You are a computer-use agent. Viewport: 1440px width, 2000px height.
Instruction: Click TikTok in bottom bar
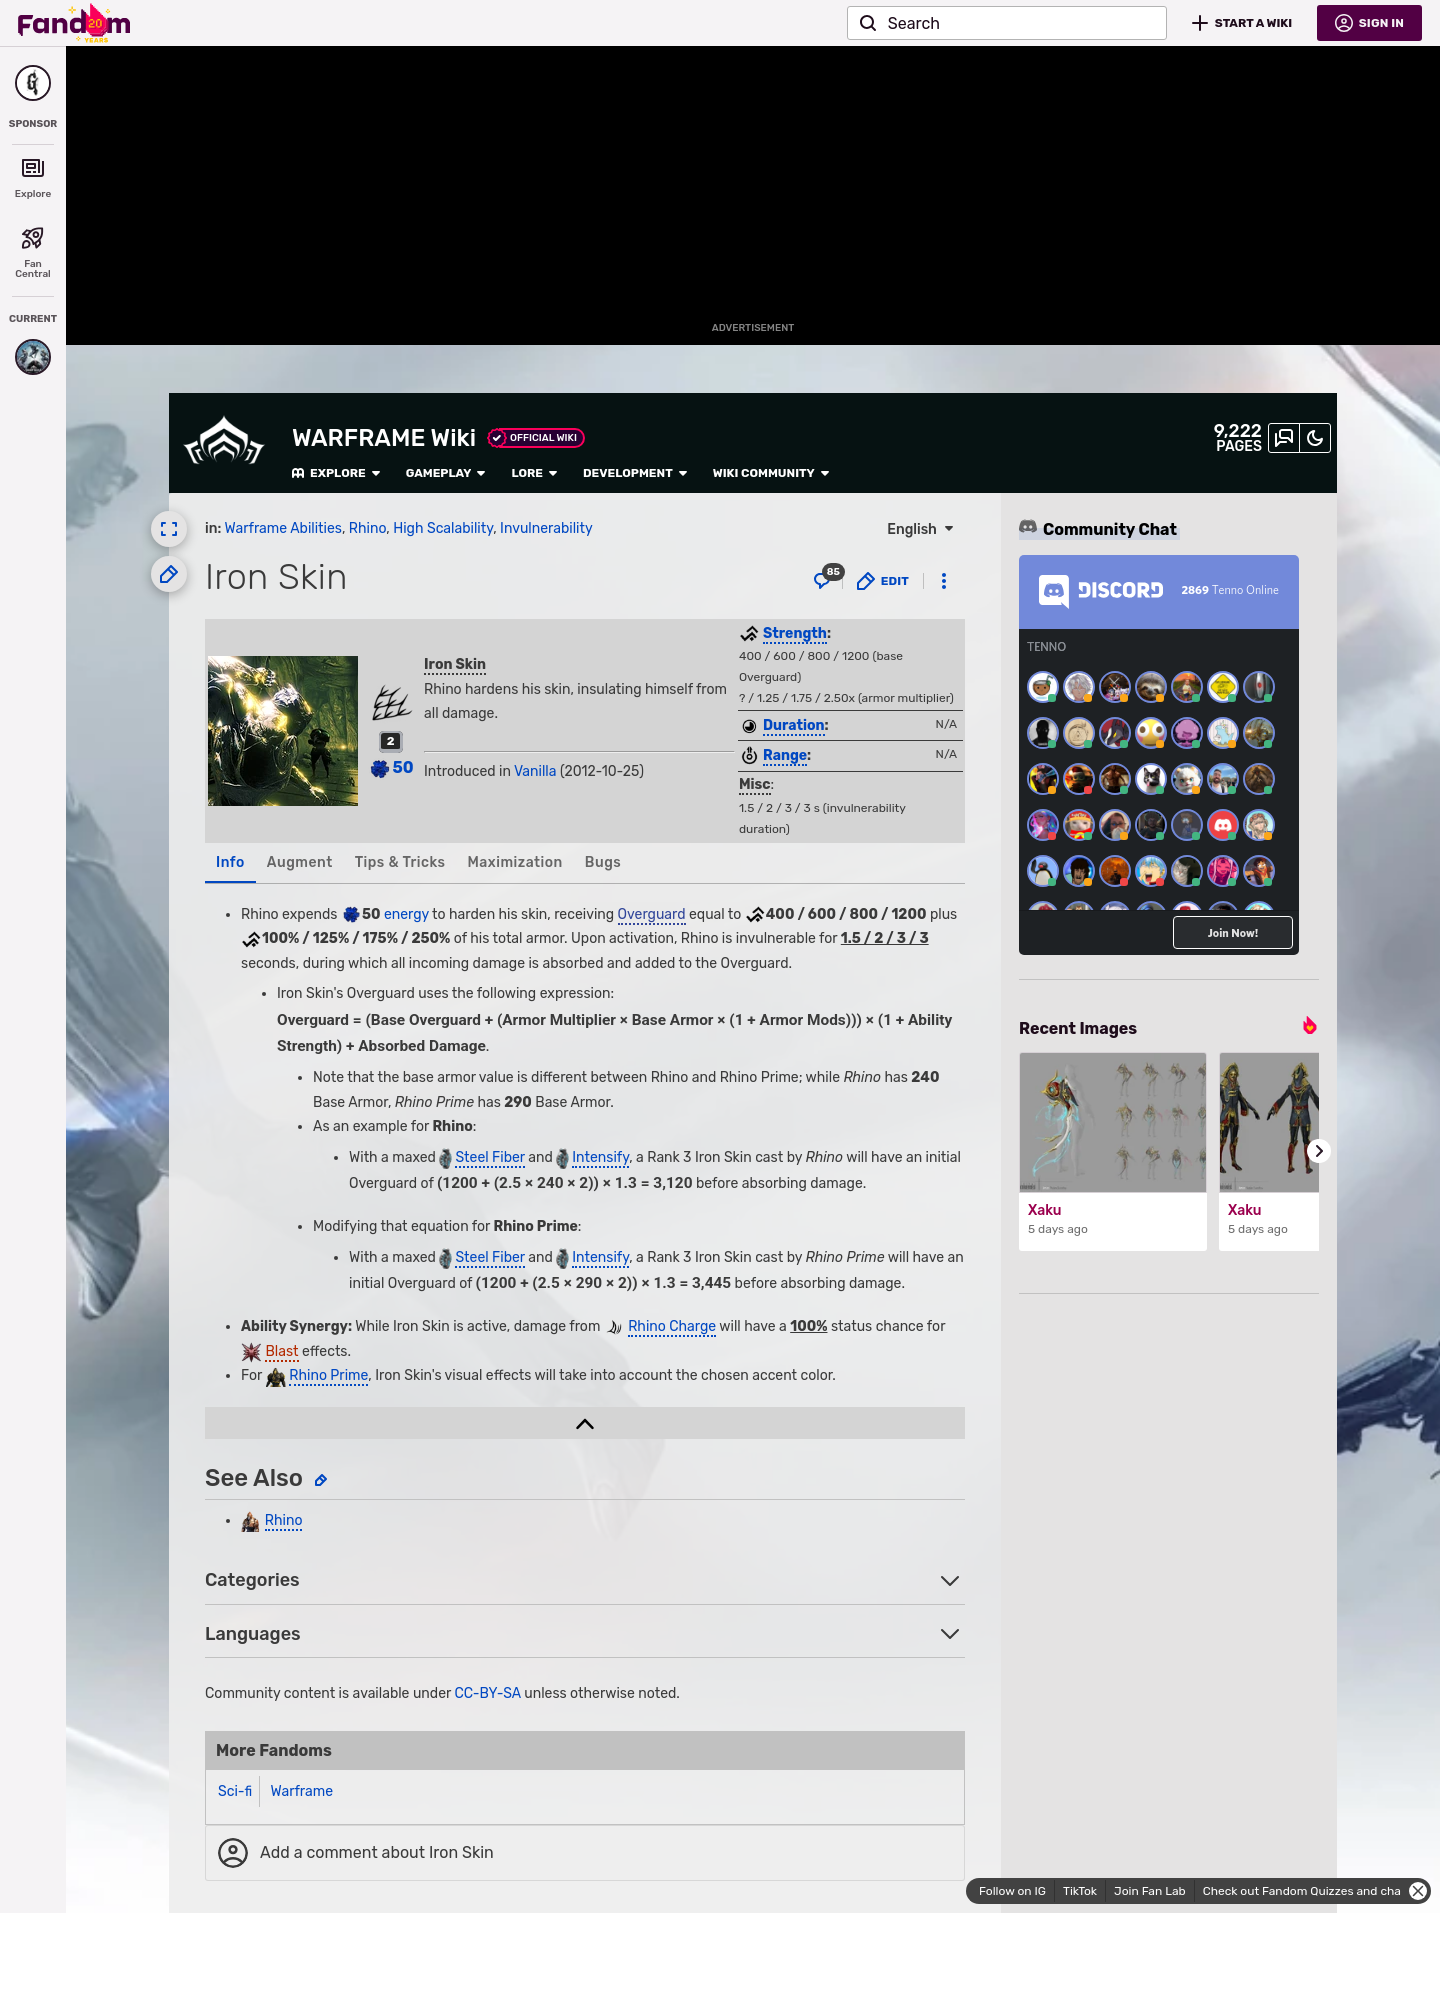click(x=1080, y=1891)
